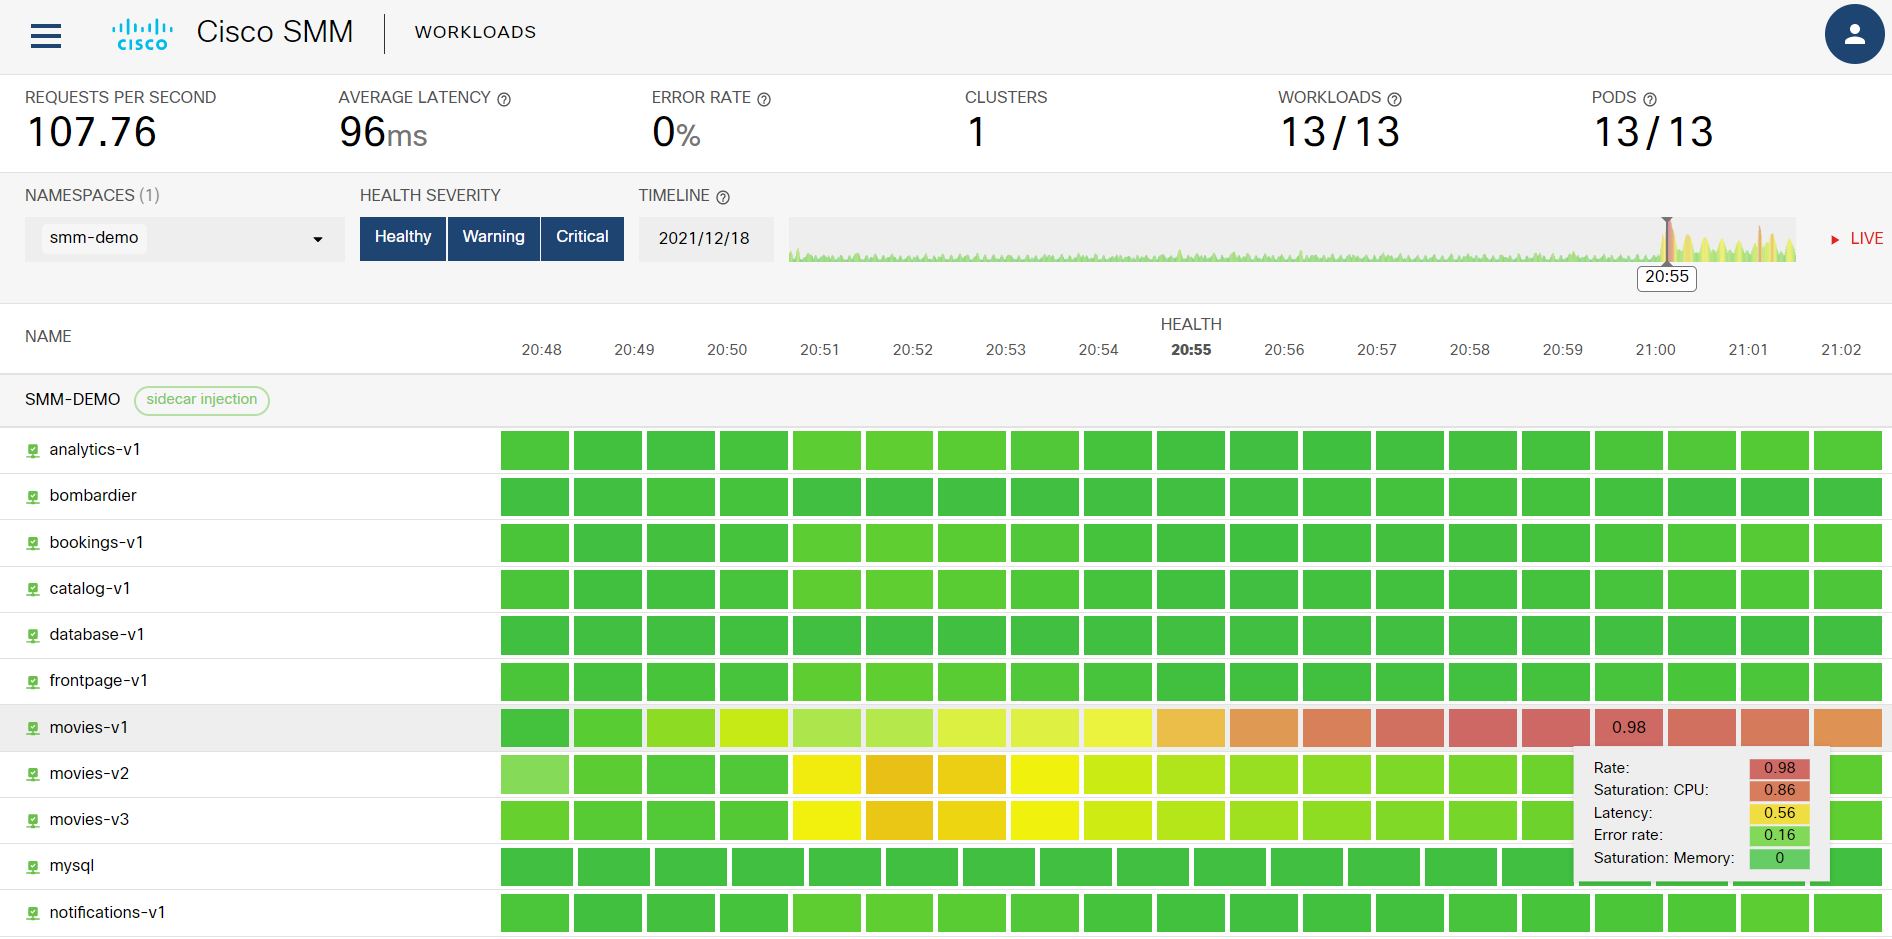This screenshot has width=1892, height=939.
Task: Toggle the Healthy severity filter
Action: tap(403, 238)
